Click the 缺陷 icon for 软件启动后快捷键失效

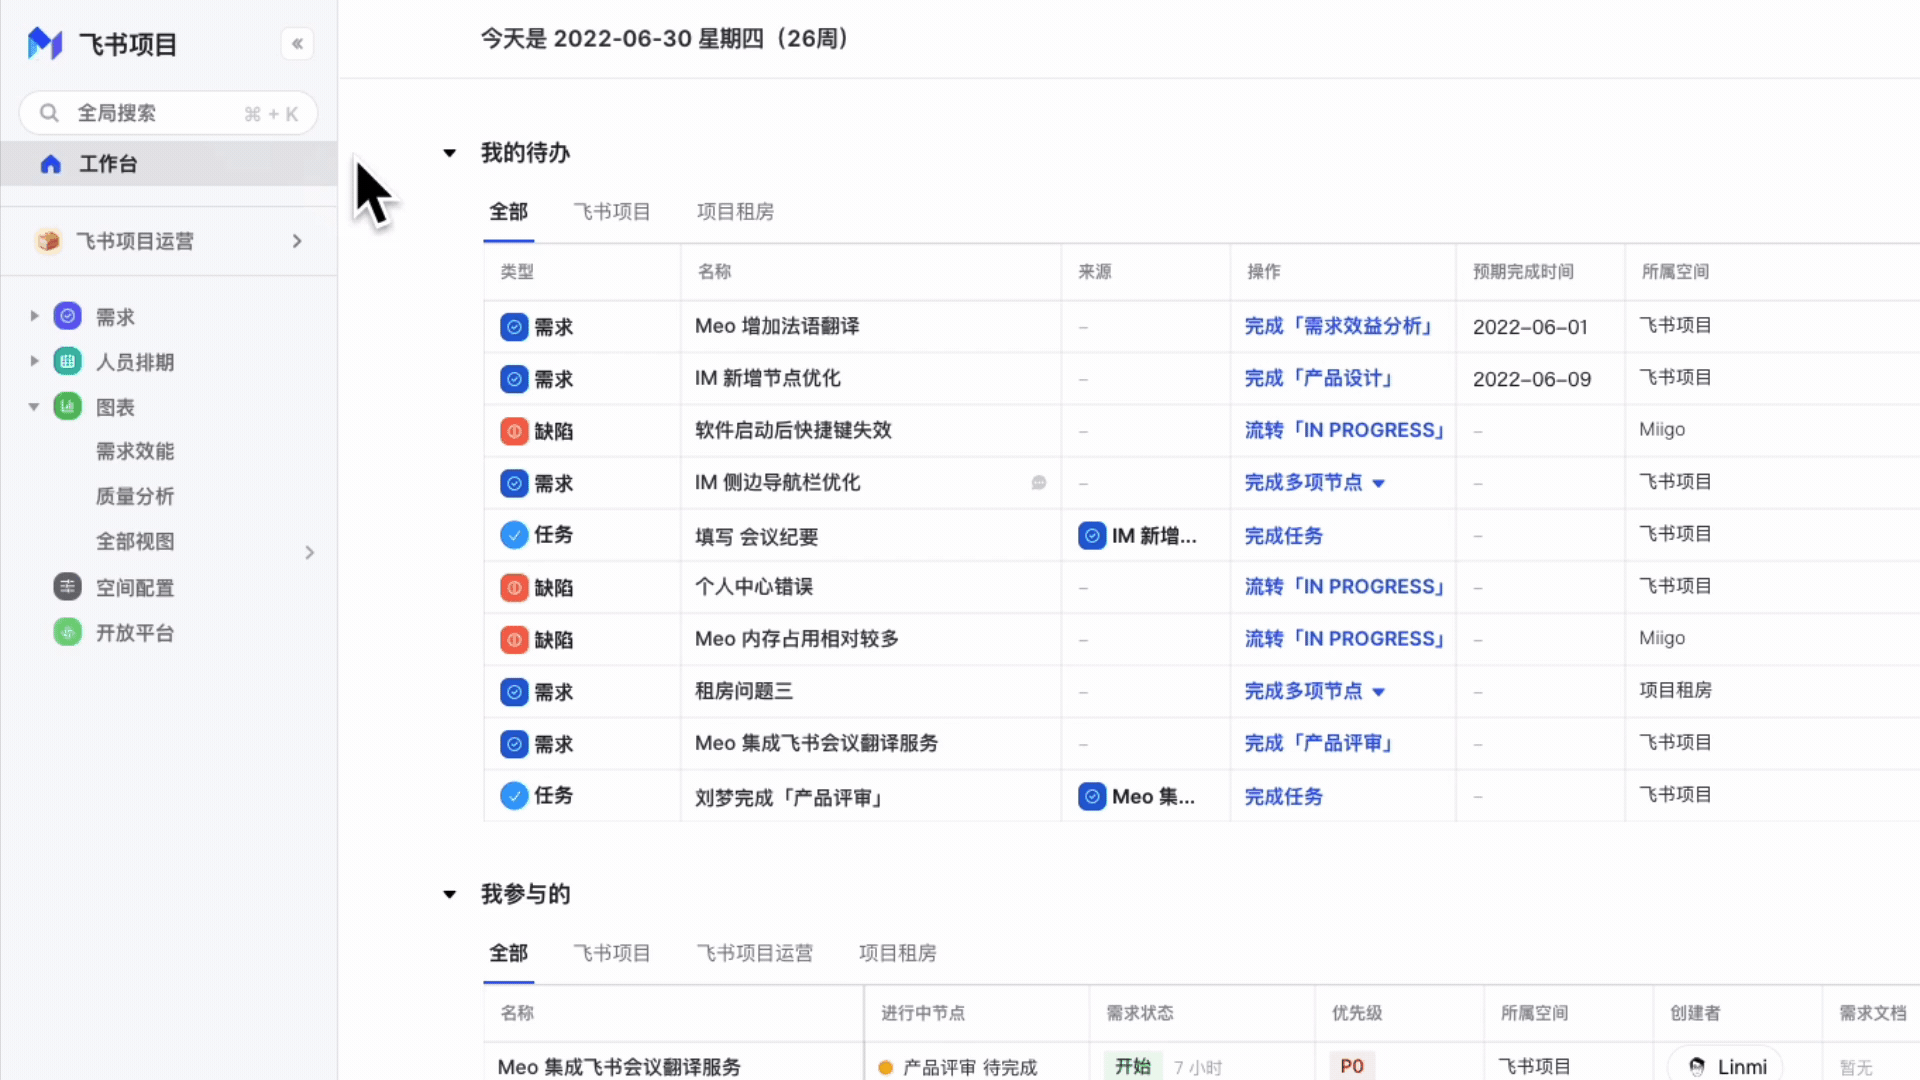coord(514,431)
